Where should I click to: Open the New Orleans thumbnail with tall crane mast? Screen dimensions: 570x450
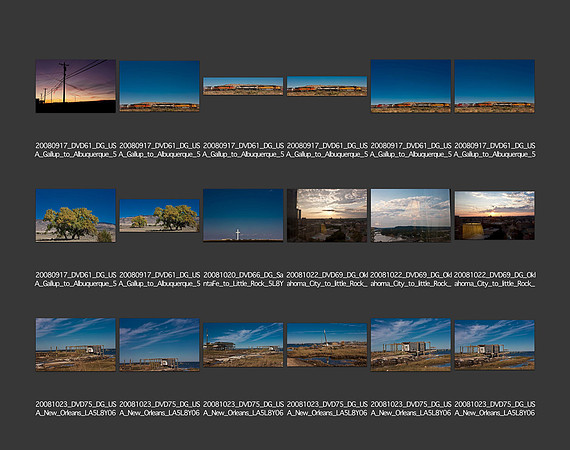[x=327, y=345]
